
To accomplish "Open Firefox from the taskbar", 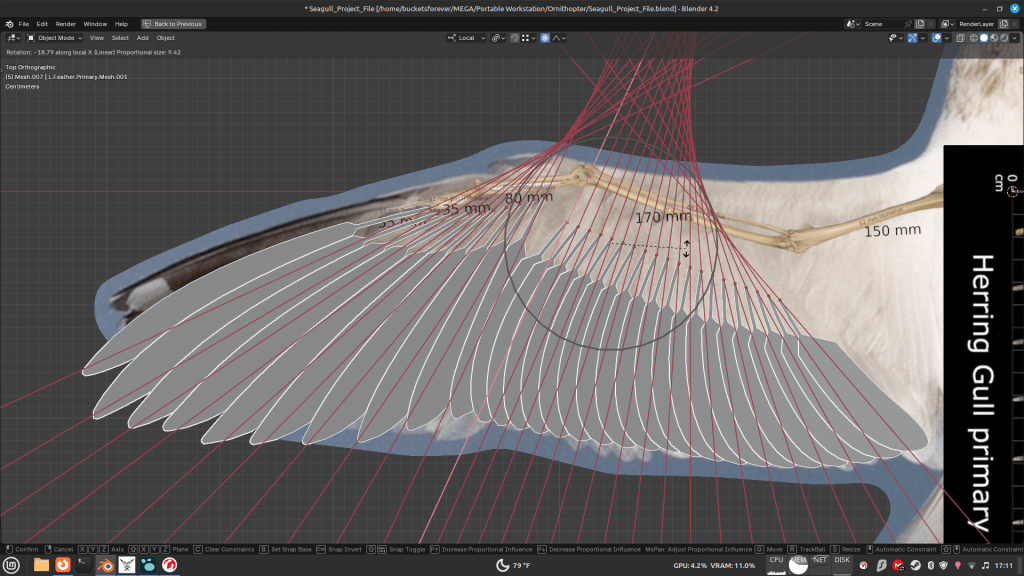I will [62, 565].
